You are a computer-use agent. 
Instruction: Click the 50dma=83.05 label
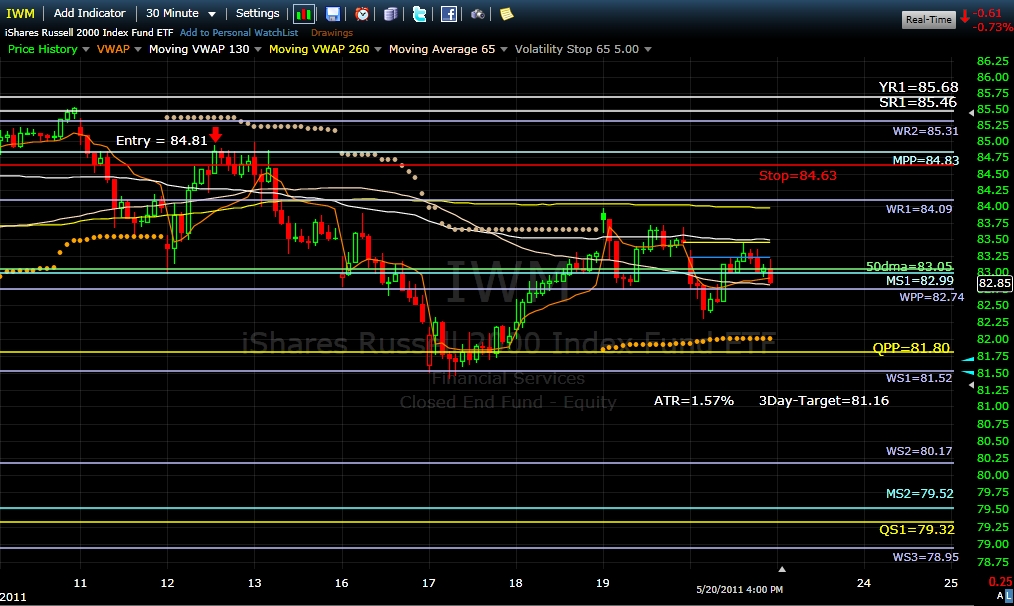(909, 266)
